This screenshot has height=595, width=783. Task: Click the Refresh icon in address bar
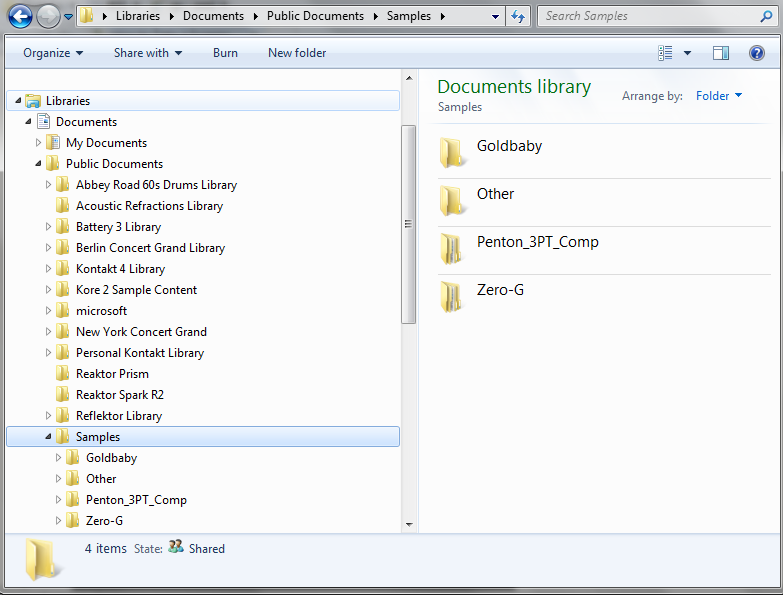point(518,16)
